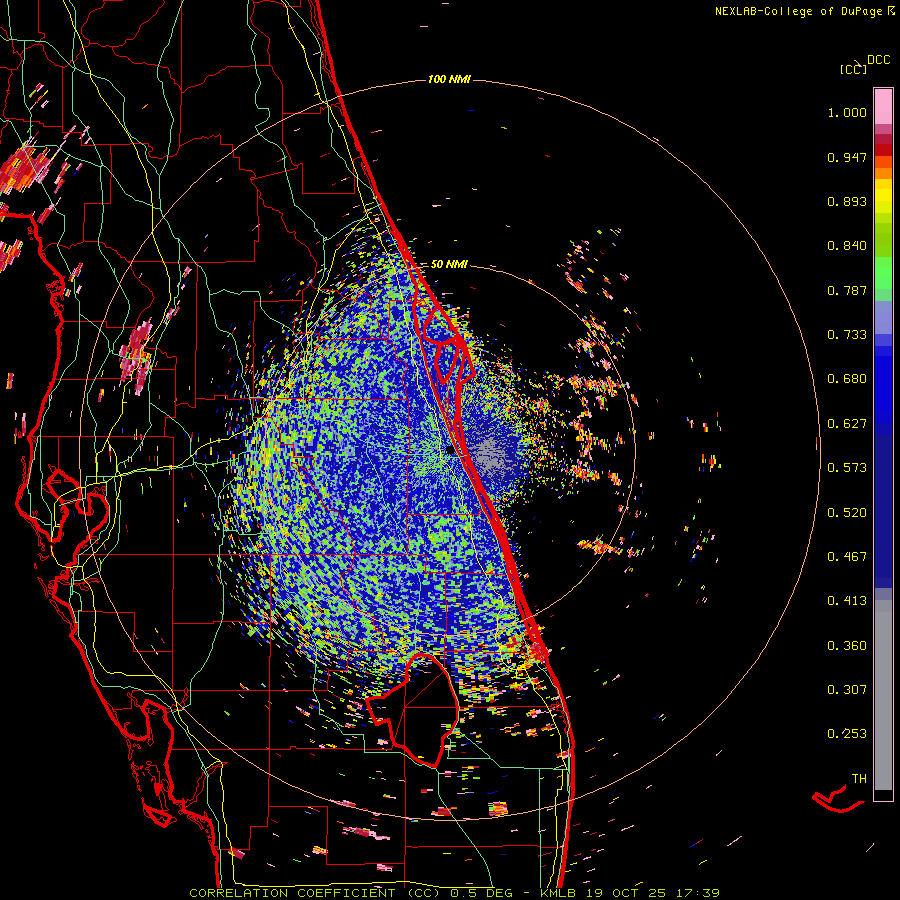Click the 50 NMI range ring label
Image resolution: width=900 pixels, height=900 pixels.
[x=449, y=264]
